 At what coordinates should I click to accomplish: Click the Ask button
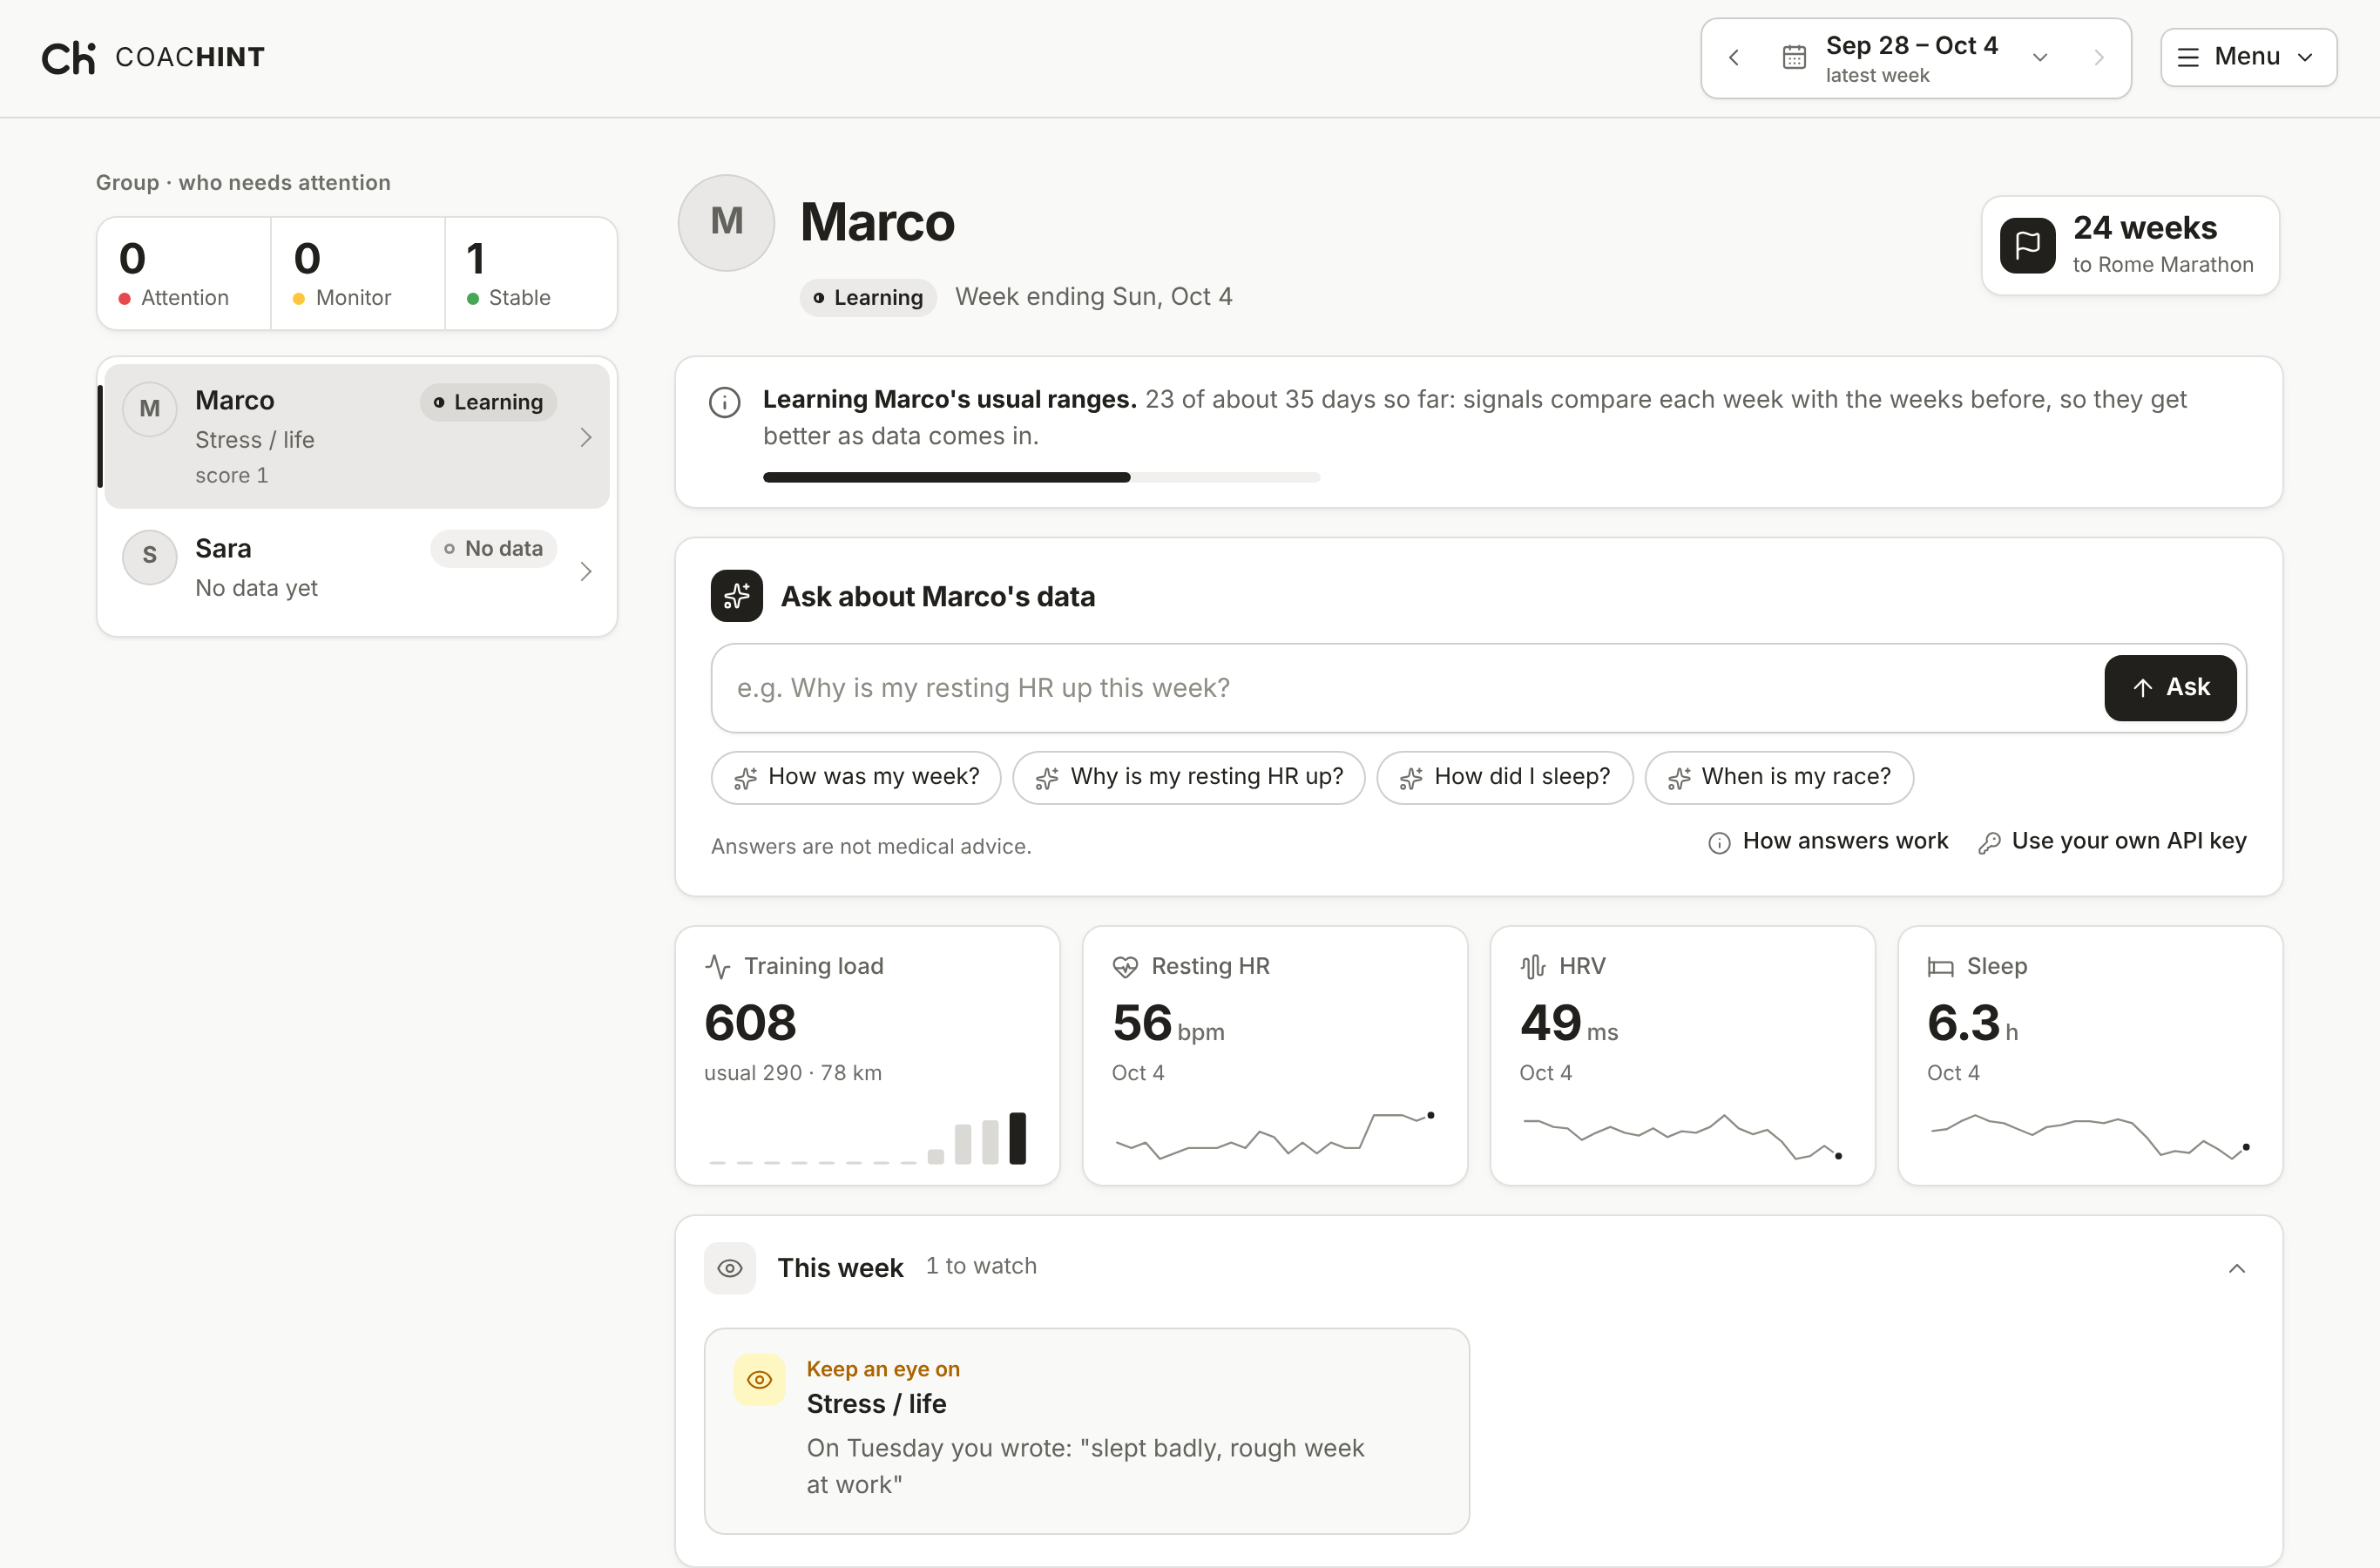tap(2169, 687)
